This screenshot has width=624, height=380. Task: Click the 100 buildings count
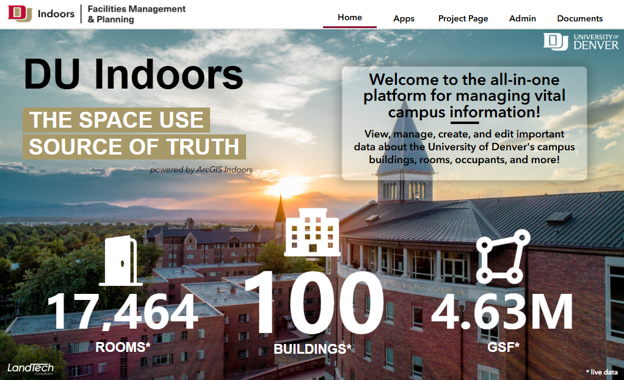[314, 302]
